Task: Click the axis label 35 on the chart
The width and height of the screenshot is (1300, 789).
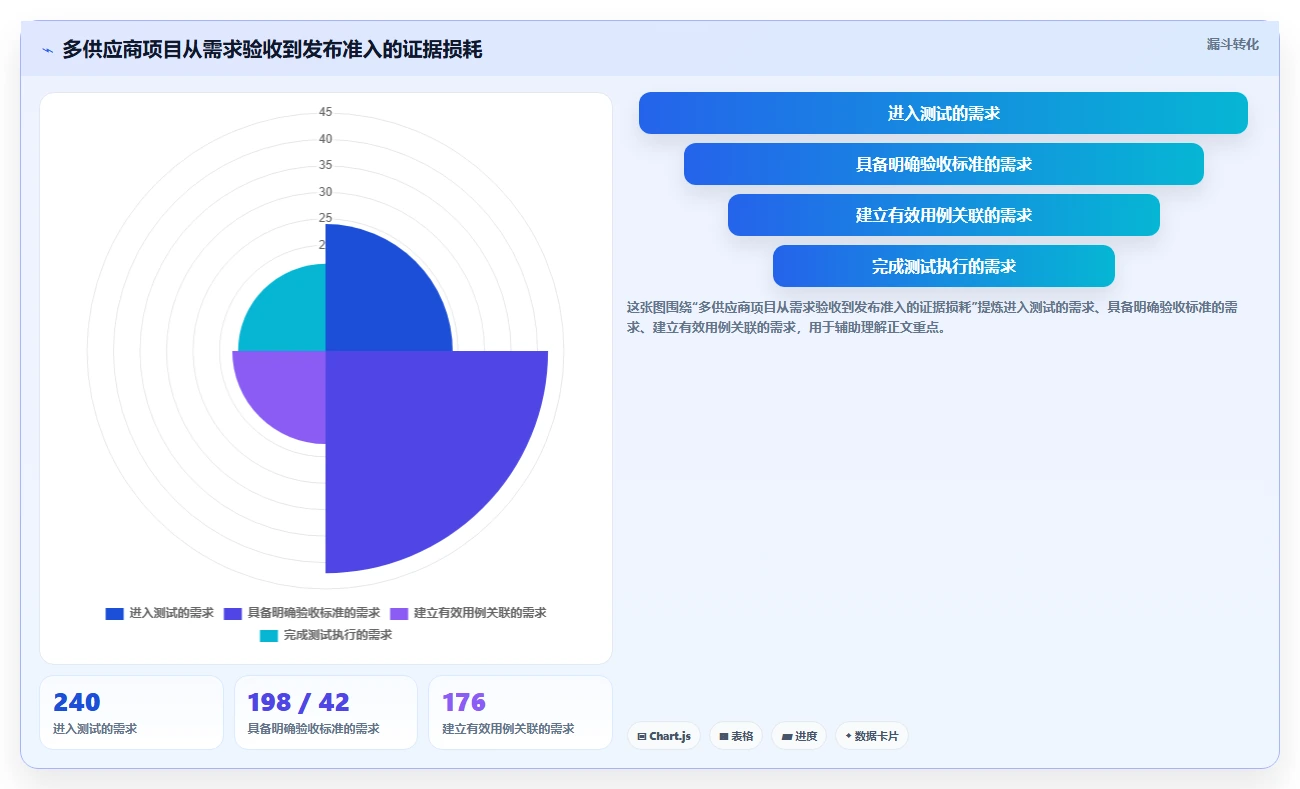Action: point(326,165)
